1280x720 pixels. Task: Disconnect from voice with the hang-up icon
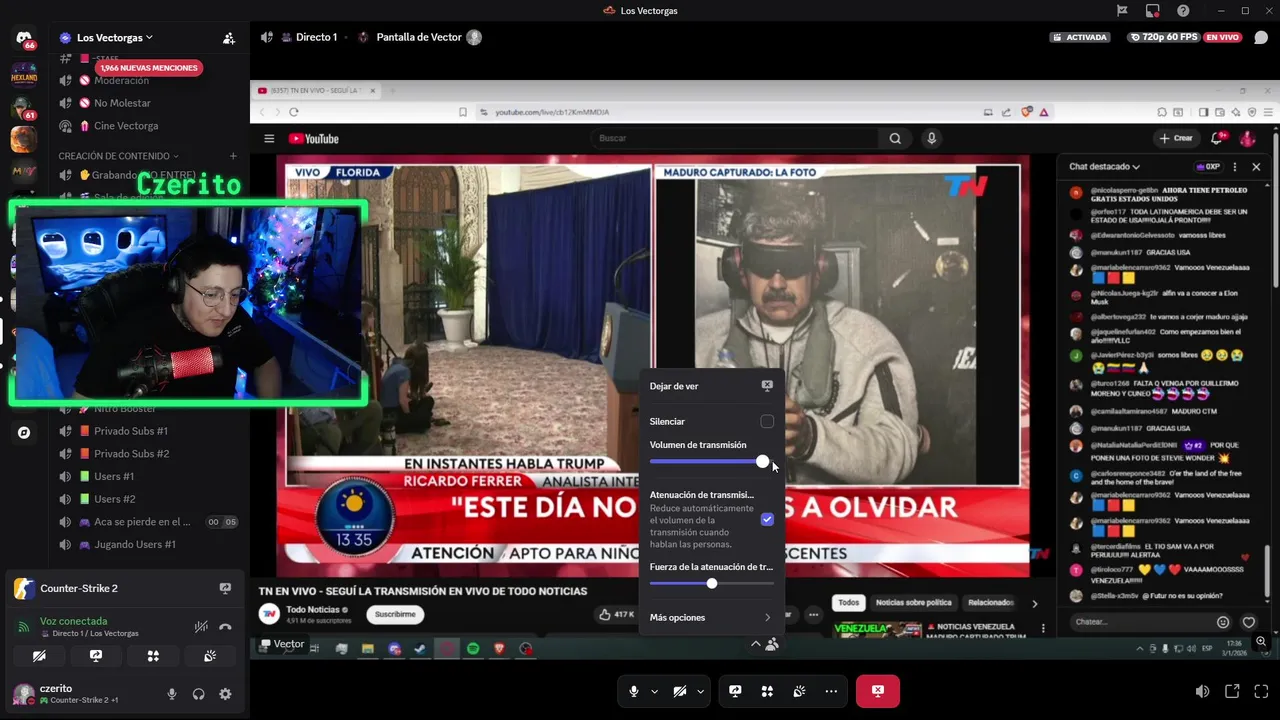[226, 627]
